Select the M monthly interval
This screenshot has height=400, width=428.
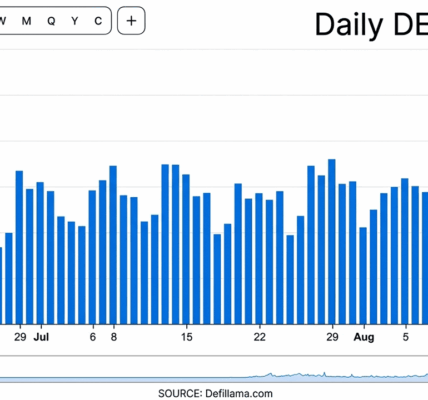point(27,21)
